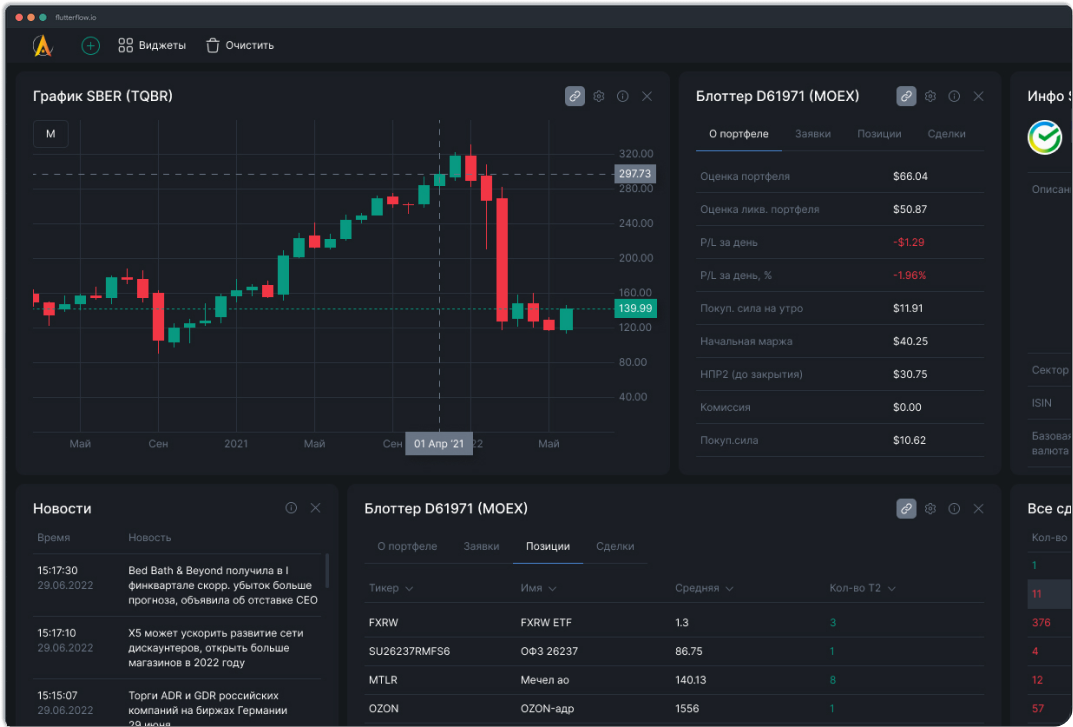The width and height of the screenshot is (1073, 727).
Task: Click the OZON-адр name cell
Action: pyautogui.click(x=547, y=709)
